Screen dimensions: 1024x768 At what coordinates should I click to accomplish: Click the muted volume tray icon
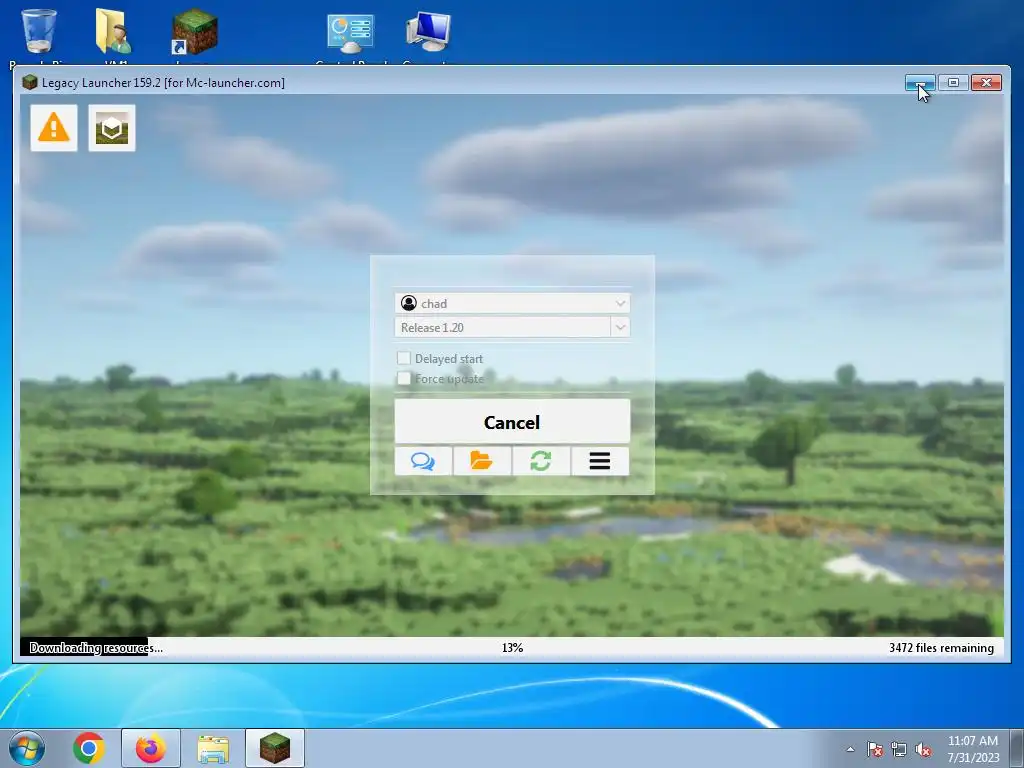click(923, 749)
